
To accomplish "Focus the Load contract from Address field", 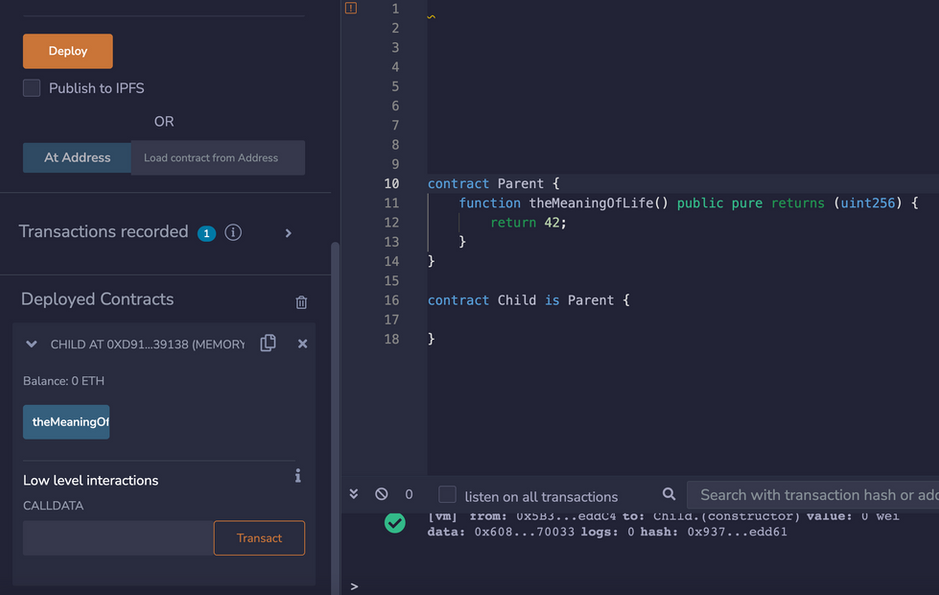I will (218, 158).
